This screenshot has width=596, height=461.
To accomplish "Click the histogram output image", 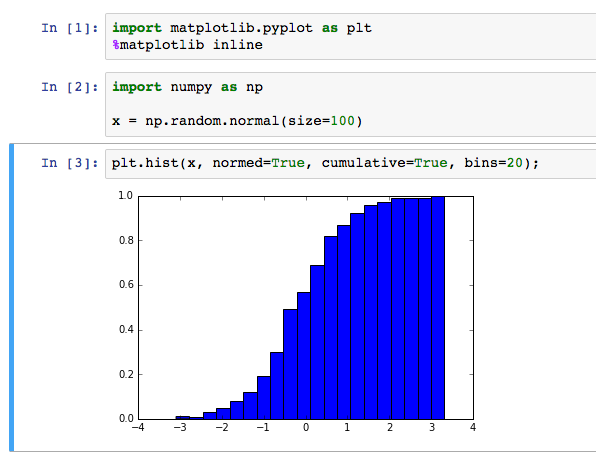I will pos(296,312).
